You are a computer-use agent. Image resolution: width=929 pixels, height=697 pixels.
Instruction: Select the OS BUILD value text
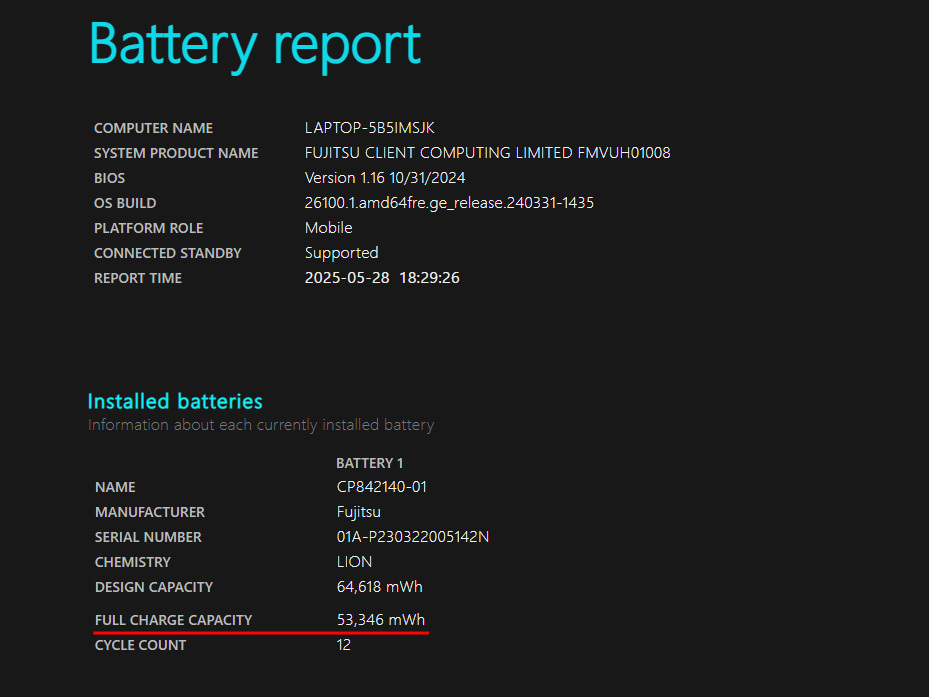pyautogui.click(x=449, y=203)
